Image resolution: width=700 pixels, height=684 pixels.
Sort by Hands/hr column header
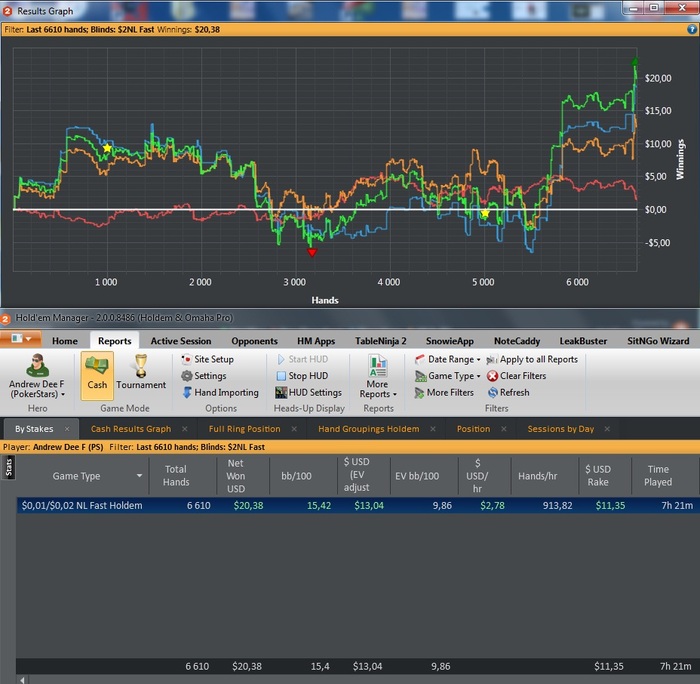tap(538, 475)
